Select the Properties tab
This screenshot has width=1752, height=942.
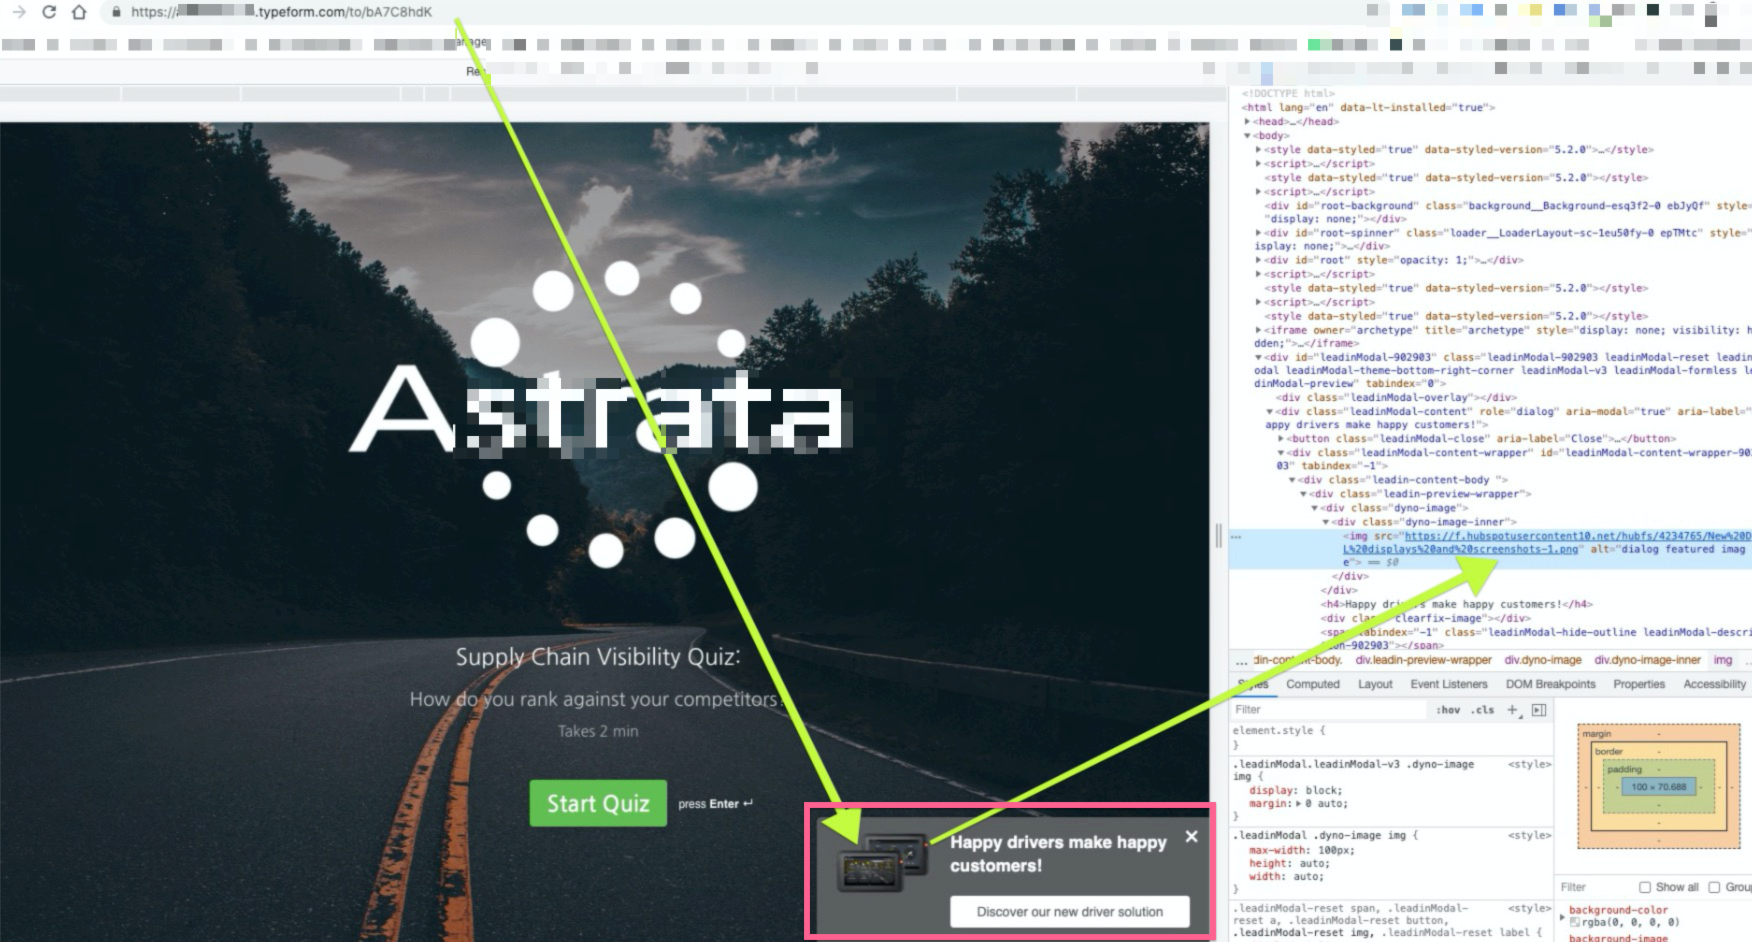(x=1639, y=685)
